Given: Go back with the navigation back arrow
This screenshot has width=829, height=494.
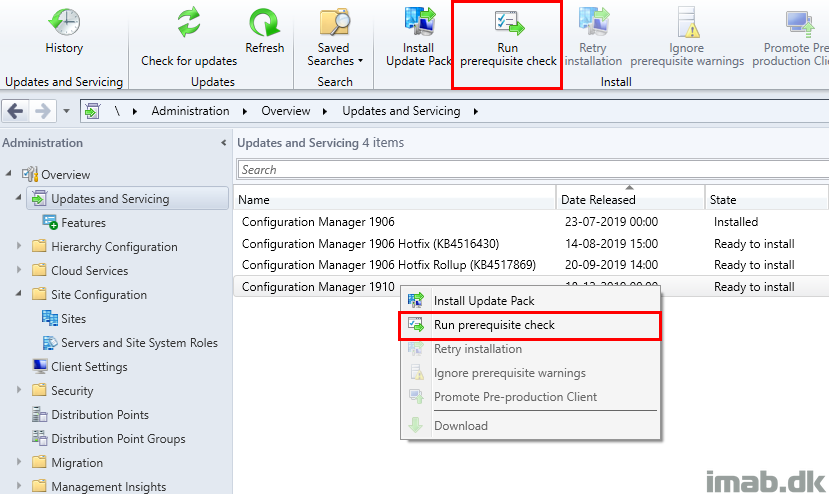Looking at the screenshot, I should pos(15,111).
